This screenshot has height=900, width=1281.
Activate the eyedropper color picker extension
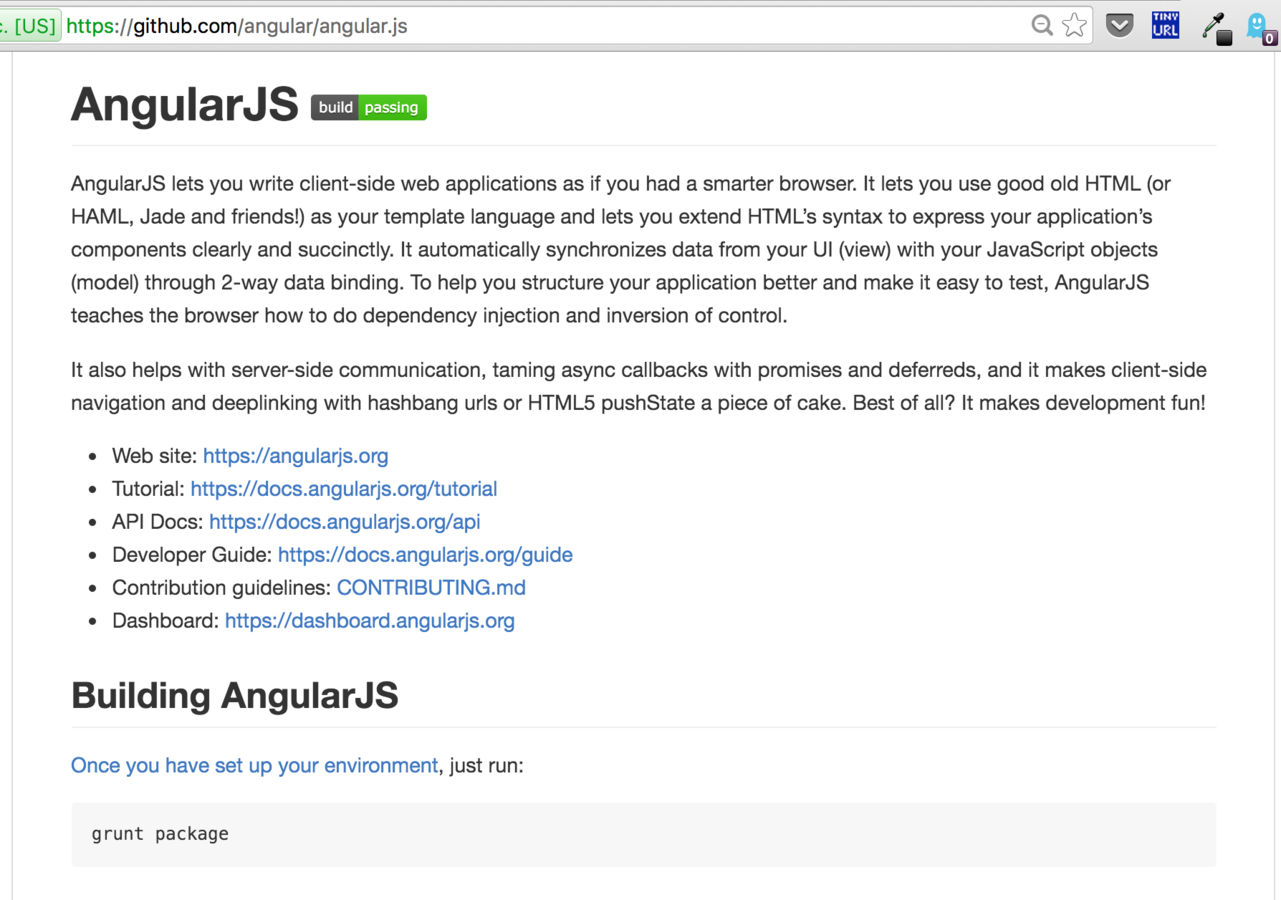pyautogui.click(x=1216, y=28)
